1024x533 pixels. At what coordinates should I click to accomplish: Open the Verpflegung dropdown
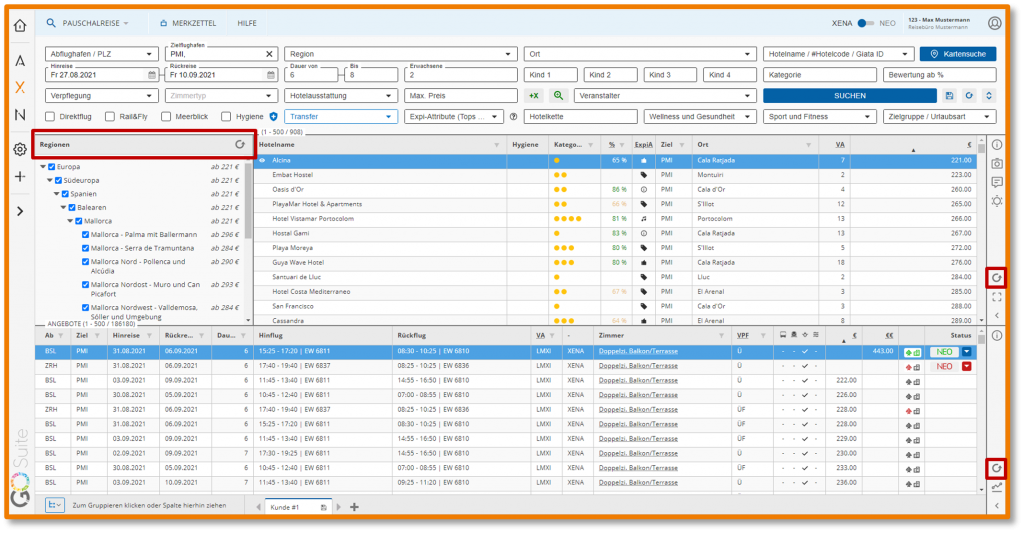click(101, 95)
